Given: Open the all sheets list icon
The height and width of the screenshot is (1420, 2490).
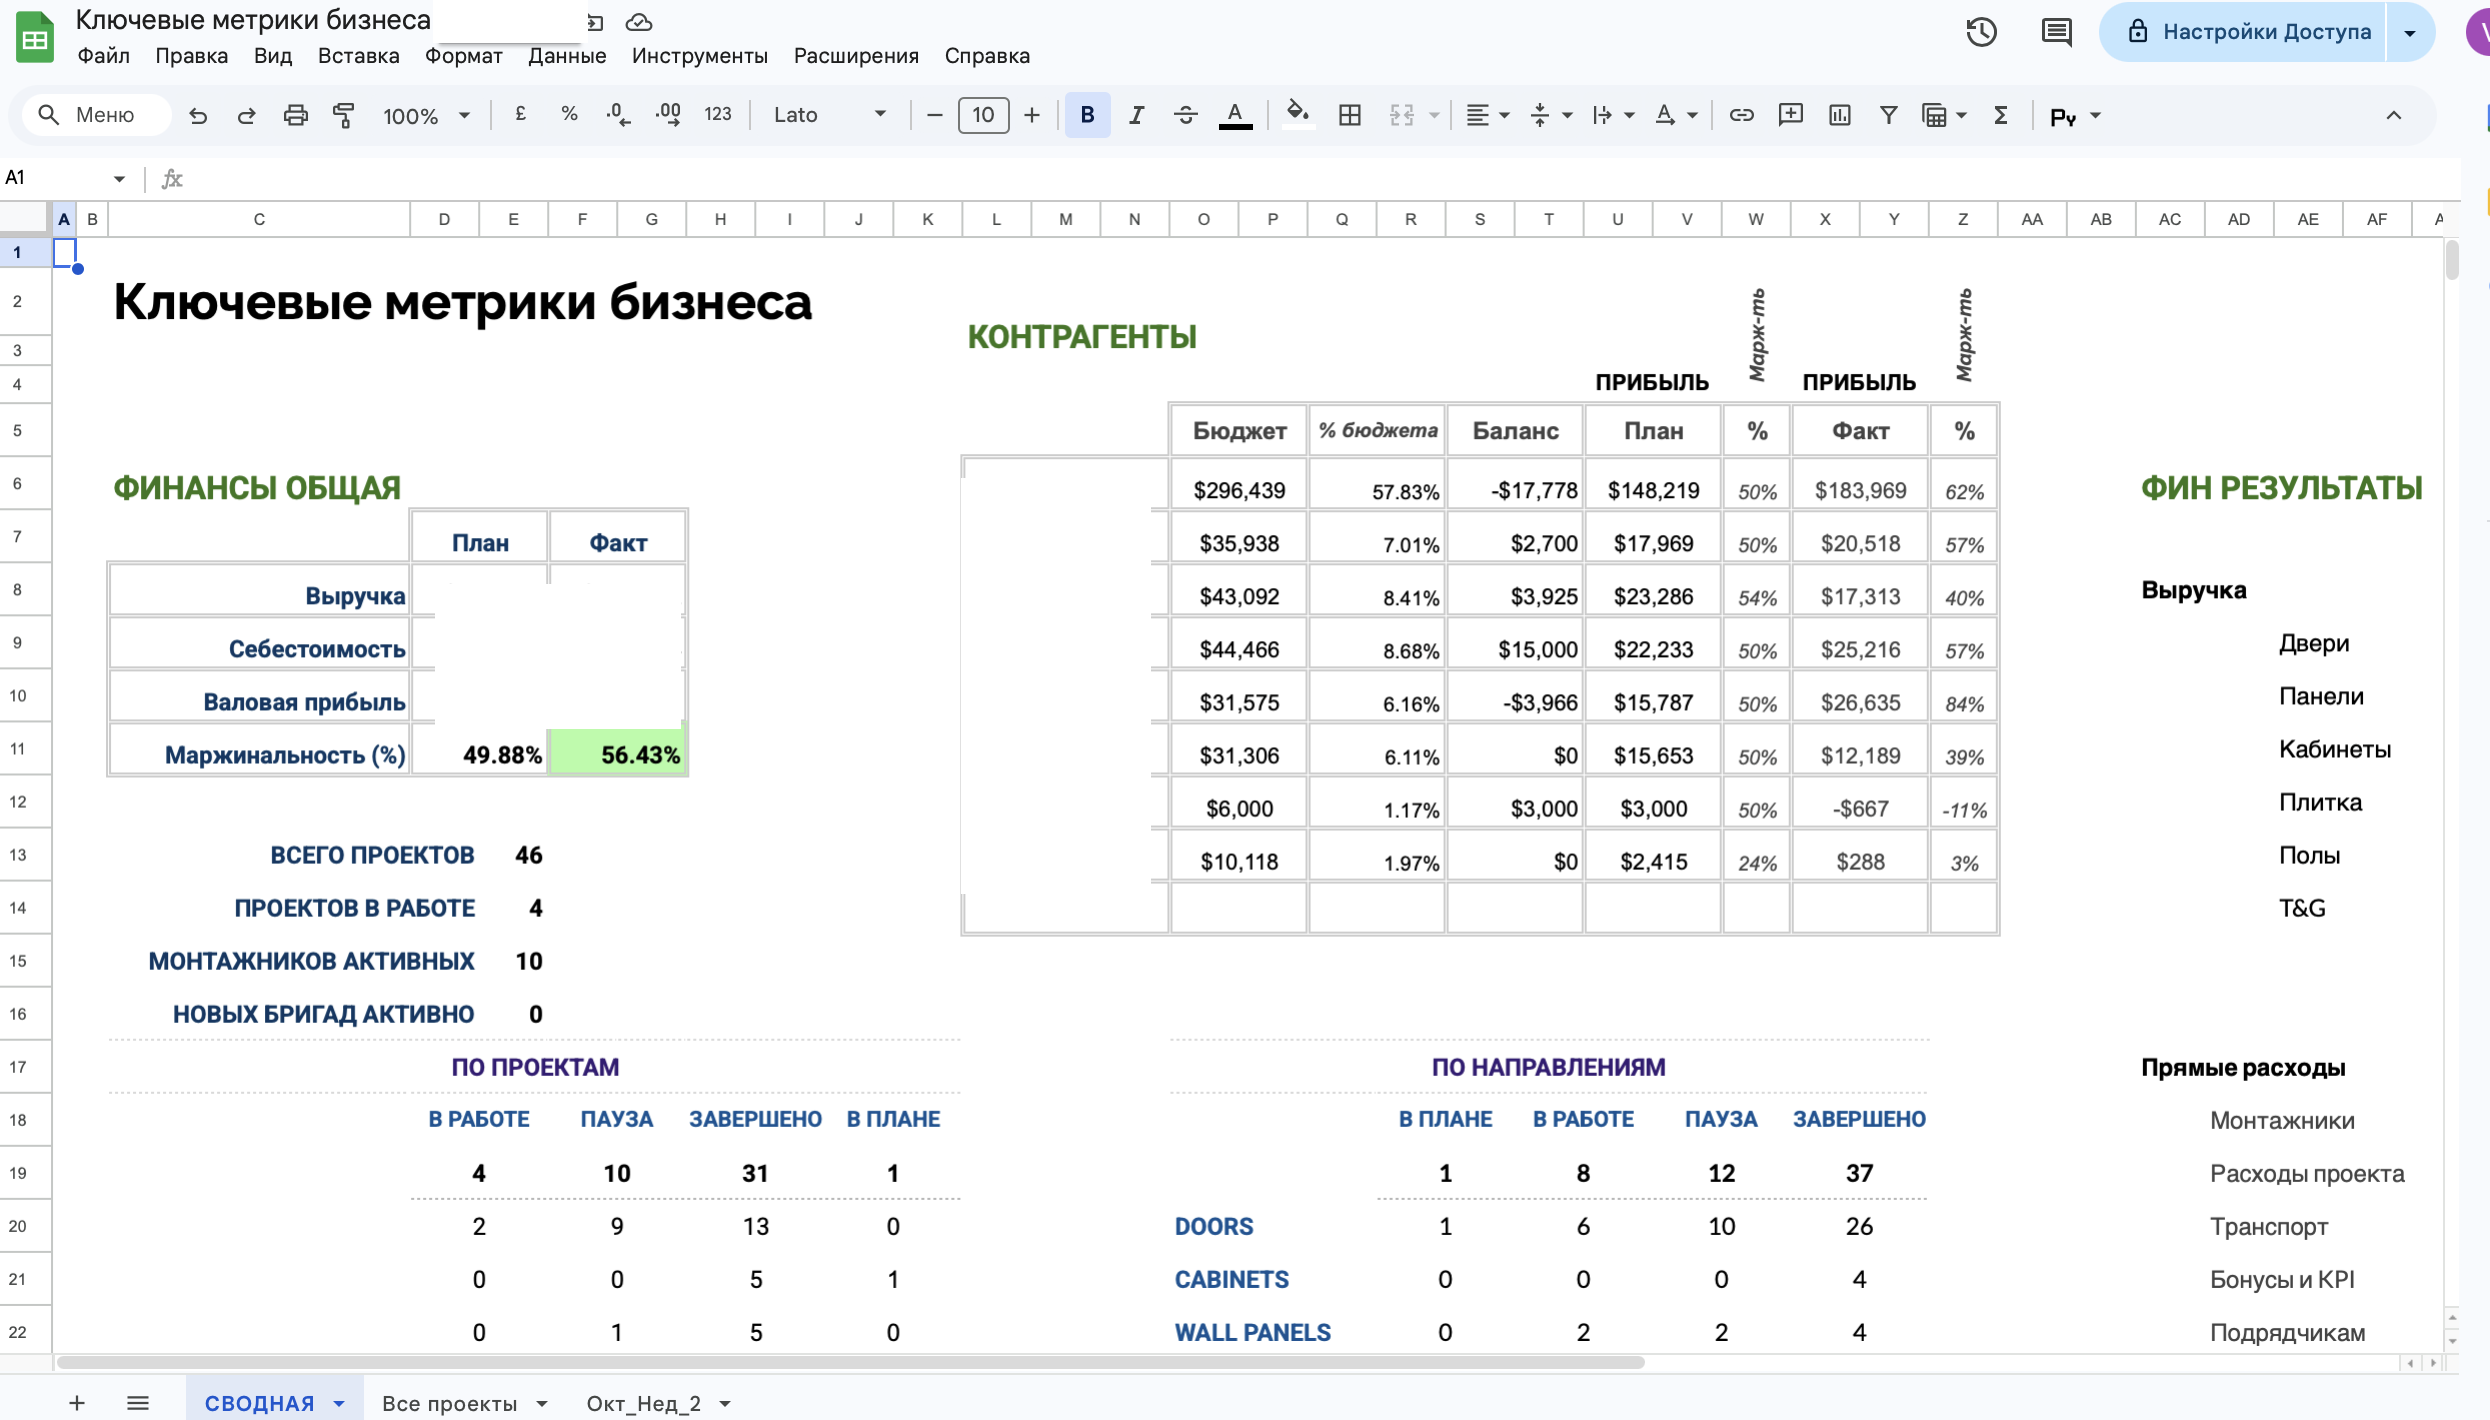Looking at the screenshot, I should 138,1403.
